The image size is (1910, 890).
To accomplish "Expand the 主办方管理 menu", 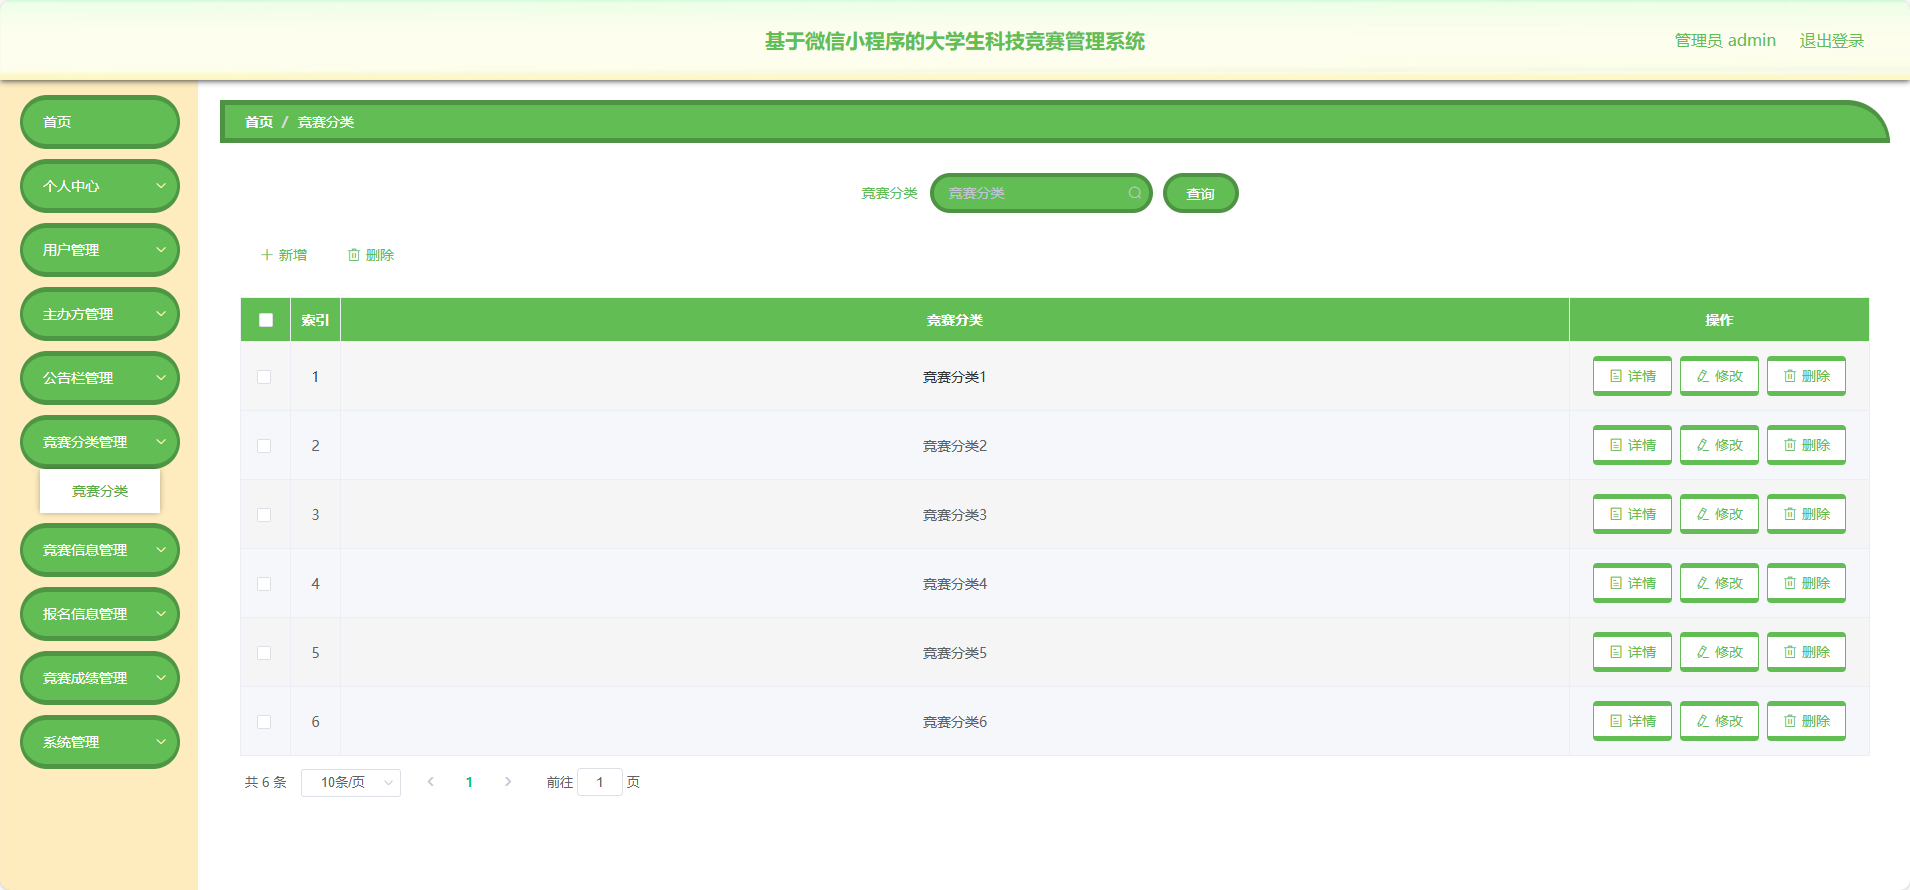I will 100,314.
